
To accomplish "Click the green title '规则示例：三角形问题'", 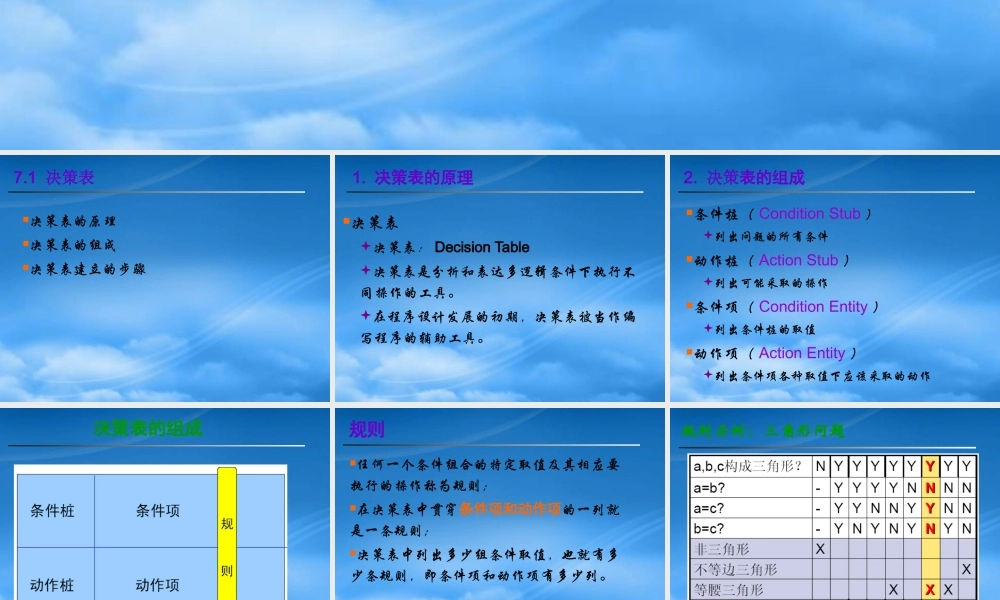I will [763, 431].
